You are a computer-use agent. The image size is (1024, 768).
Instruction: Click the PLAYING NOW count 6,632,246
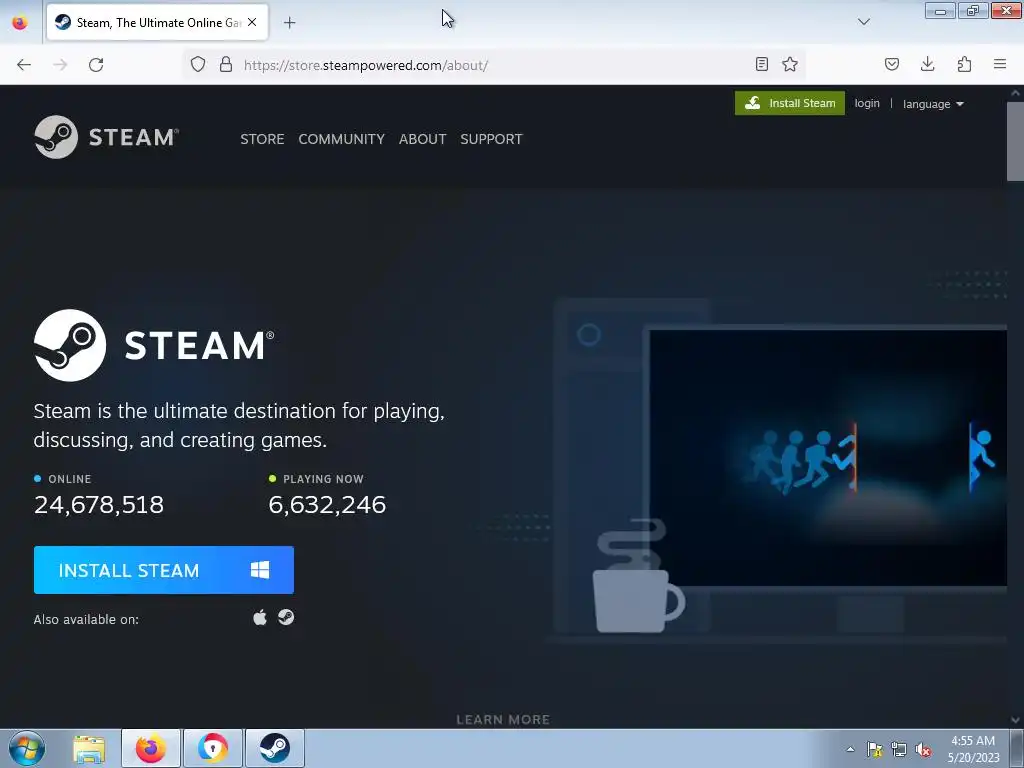[x=327, y=504]
